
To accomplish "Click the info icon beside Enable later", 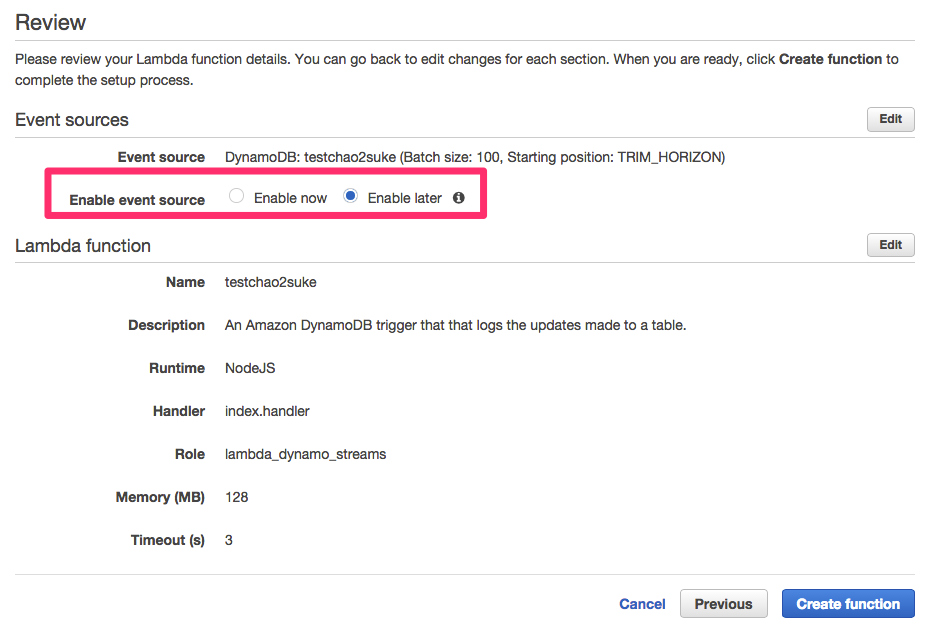I will click(x=458, y=198).
